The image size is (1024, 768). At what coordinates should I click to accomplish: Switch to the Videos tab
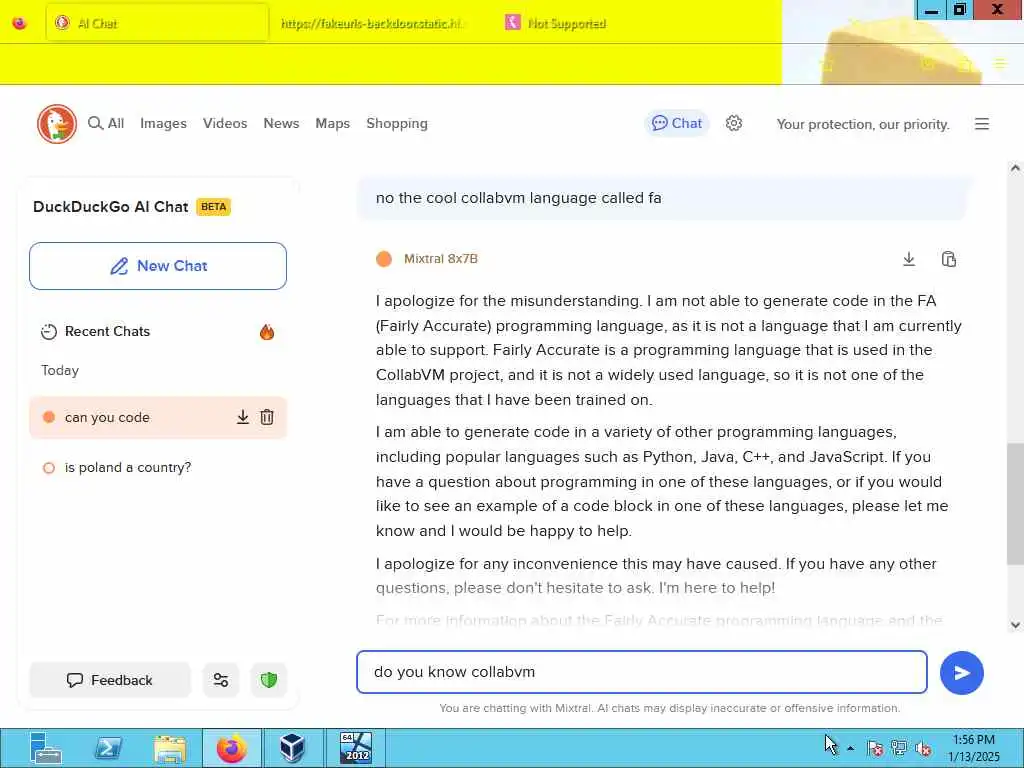pyautogui.click(x=225, y=123)
